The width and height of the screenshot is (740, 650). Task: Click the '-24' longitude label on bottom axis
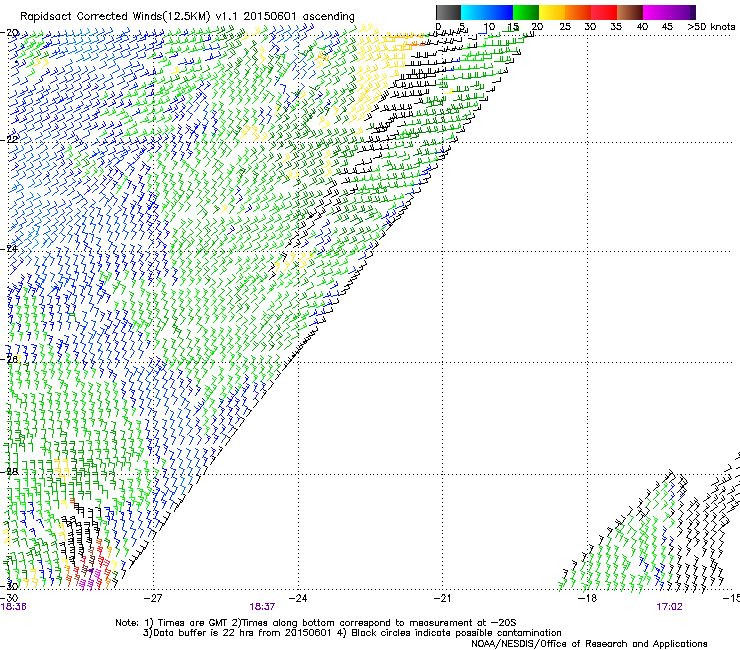pyautogui.click(x=298, y=599)
